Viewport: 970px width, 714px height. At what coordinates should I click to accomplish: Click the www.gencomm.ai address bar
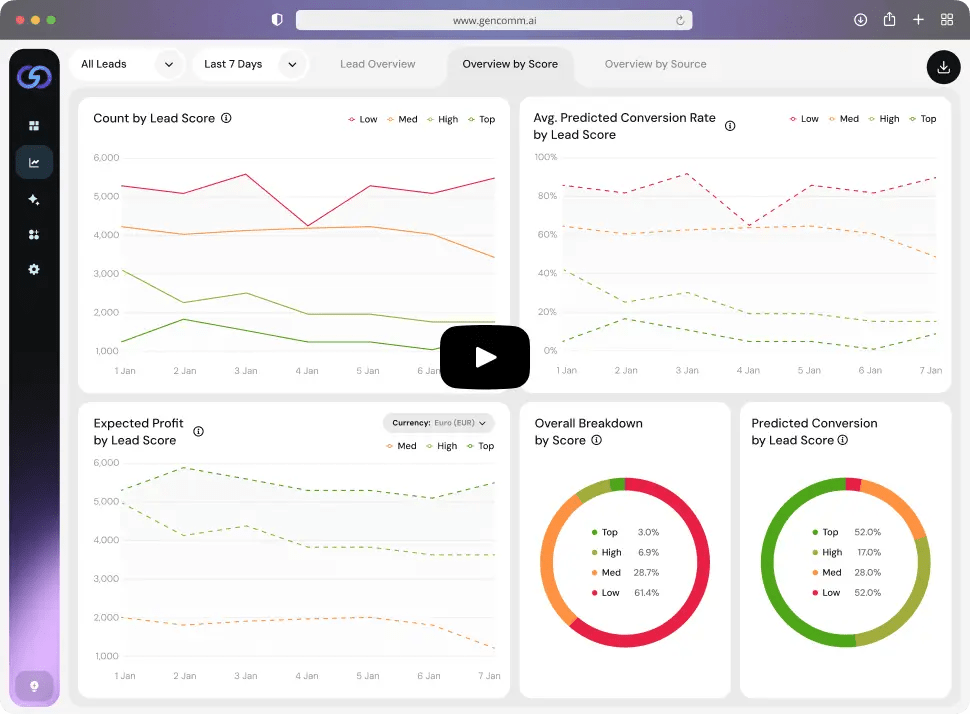pos(494,20)
